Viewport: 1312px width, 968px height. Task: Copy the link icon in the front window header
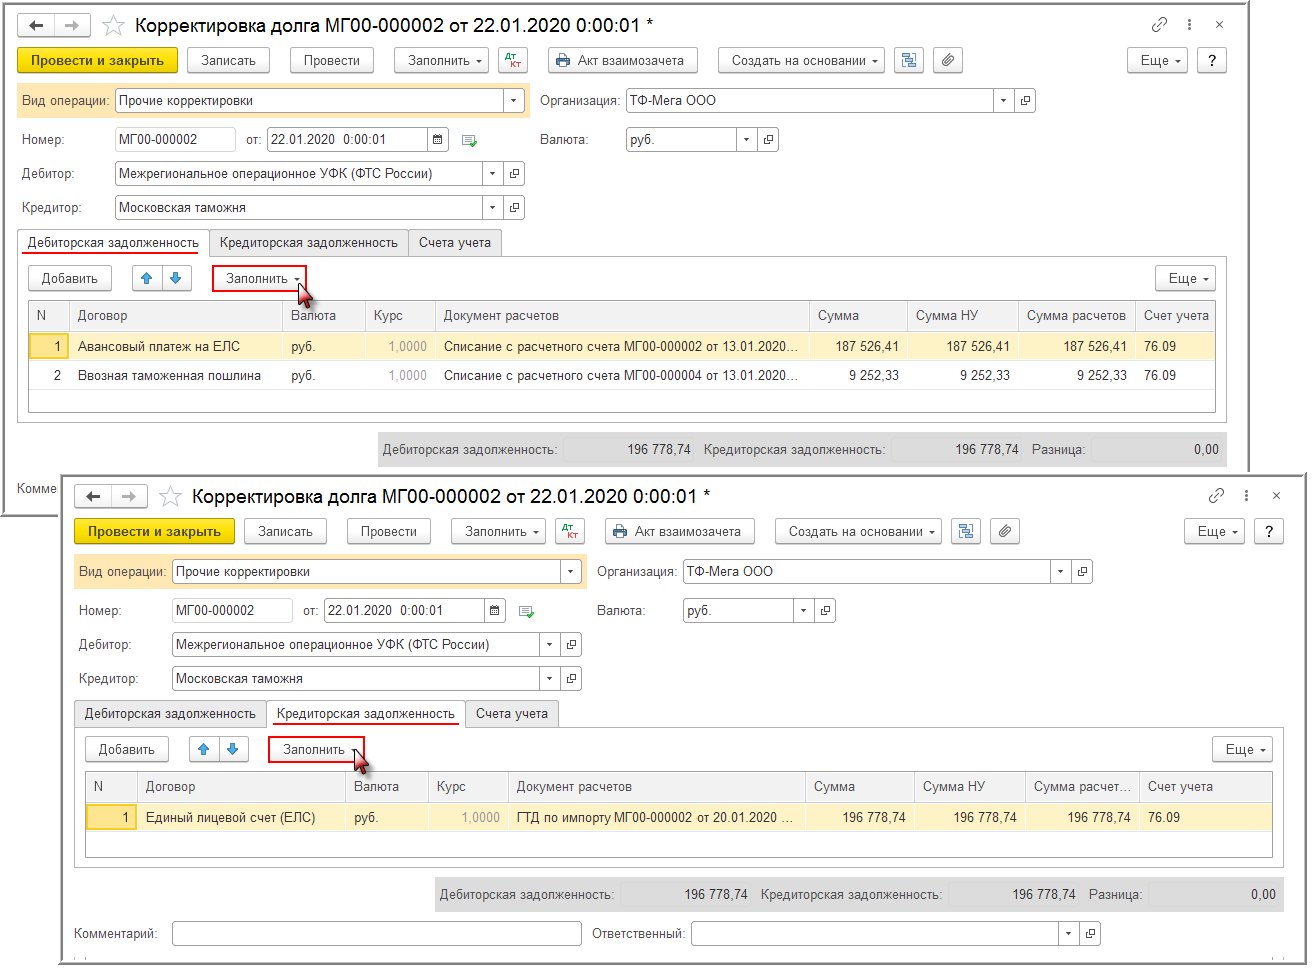coord(1216,496)
